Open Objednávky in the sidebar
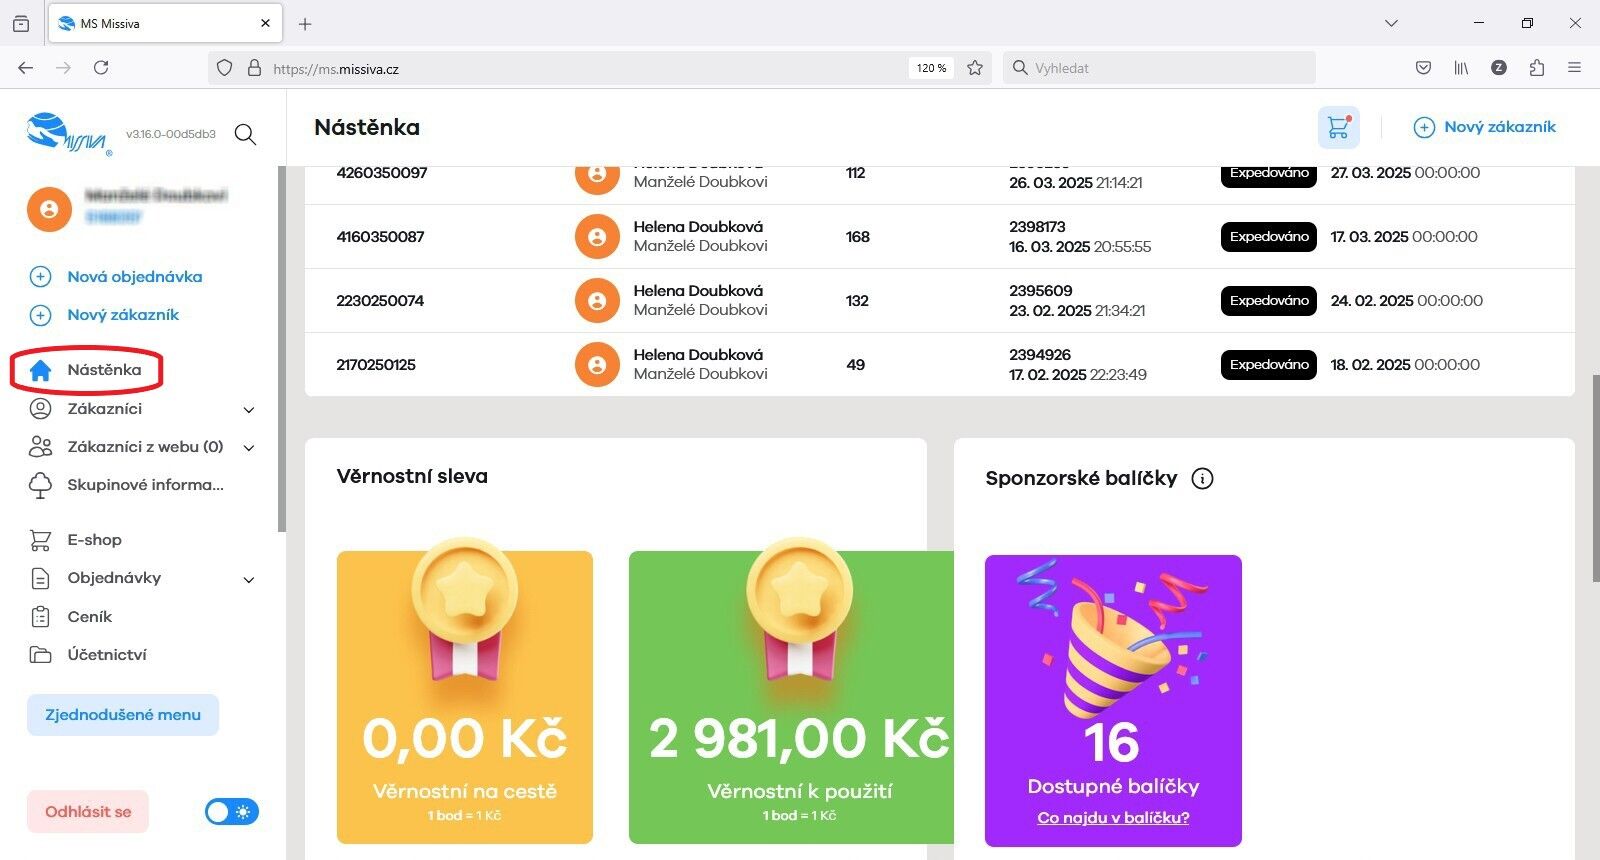Screen dimensions: 1600x860 114,578
